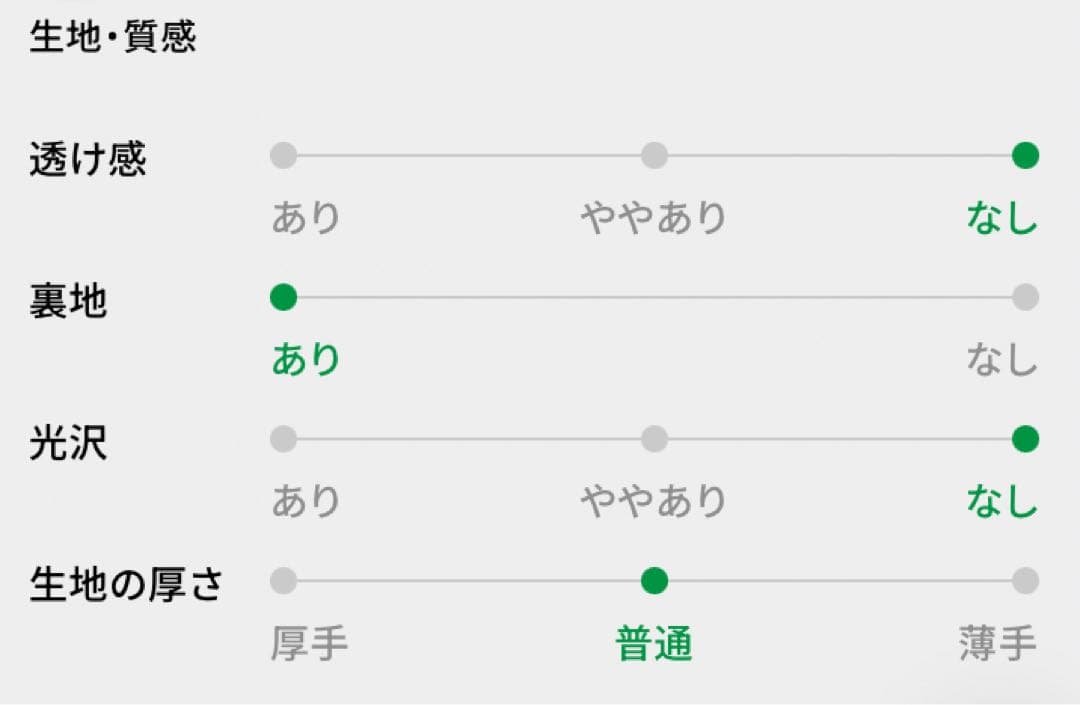Select the green 普通 dot for 生地の厚さ
This screenshot has height=705, width=1080.
[x=654, y=581]
